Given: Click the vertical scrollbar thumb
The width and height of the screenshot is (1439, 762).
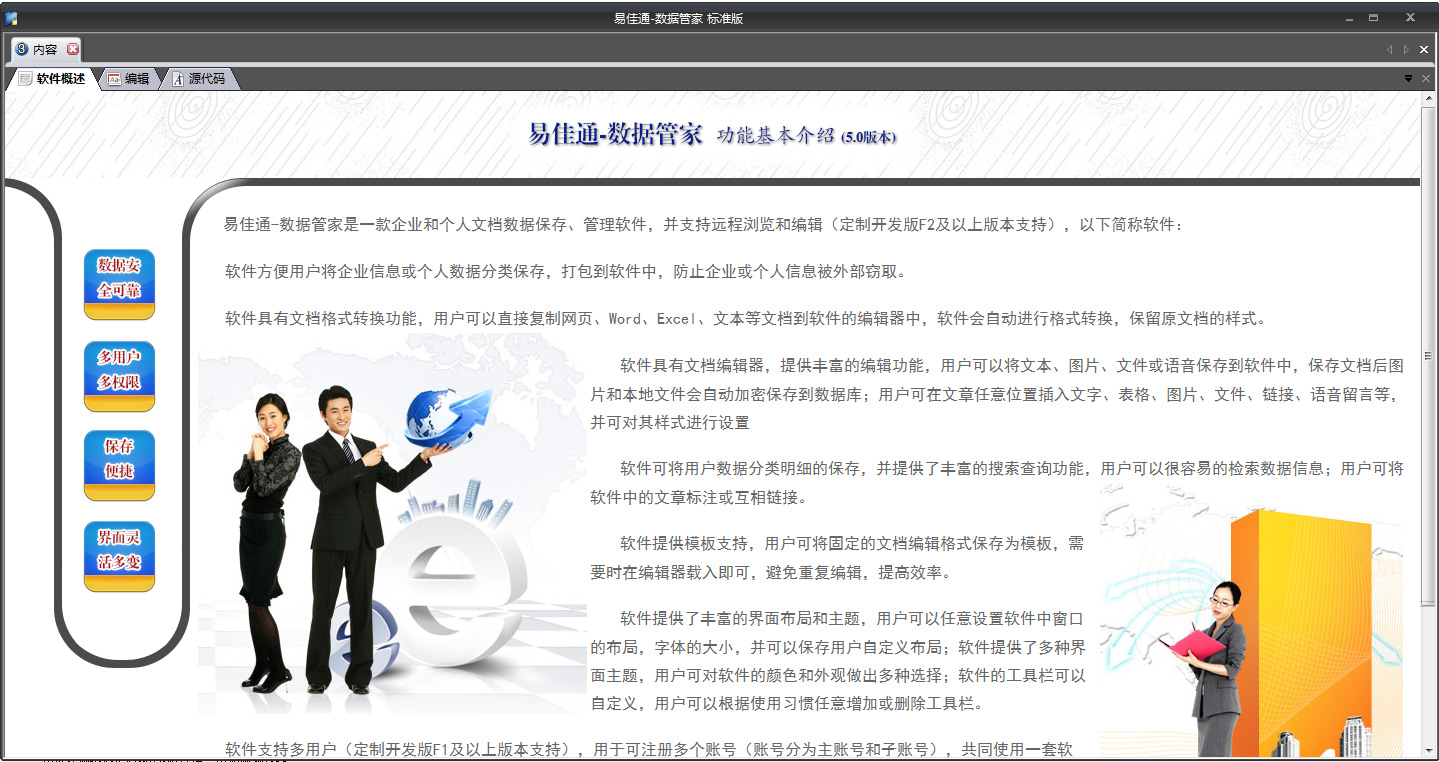Looking at the screenshot, I should [x=1429, y=355].
